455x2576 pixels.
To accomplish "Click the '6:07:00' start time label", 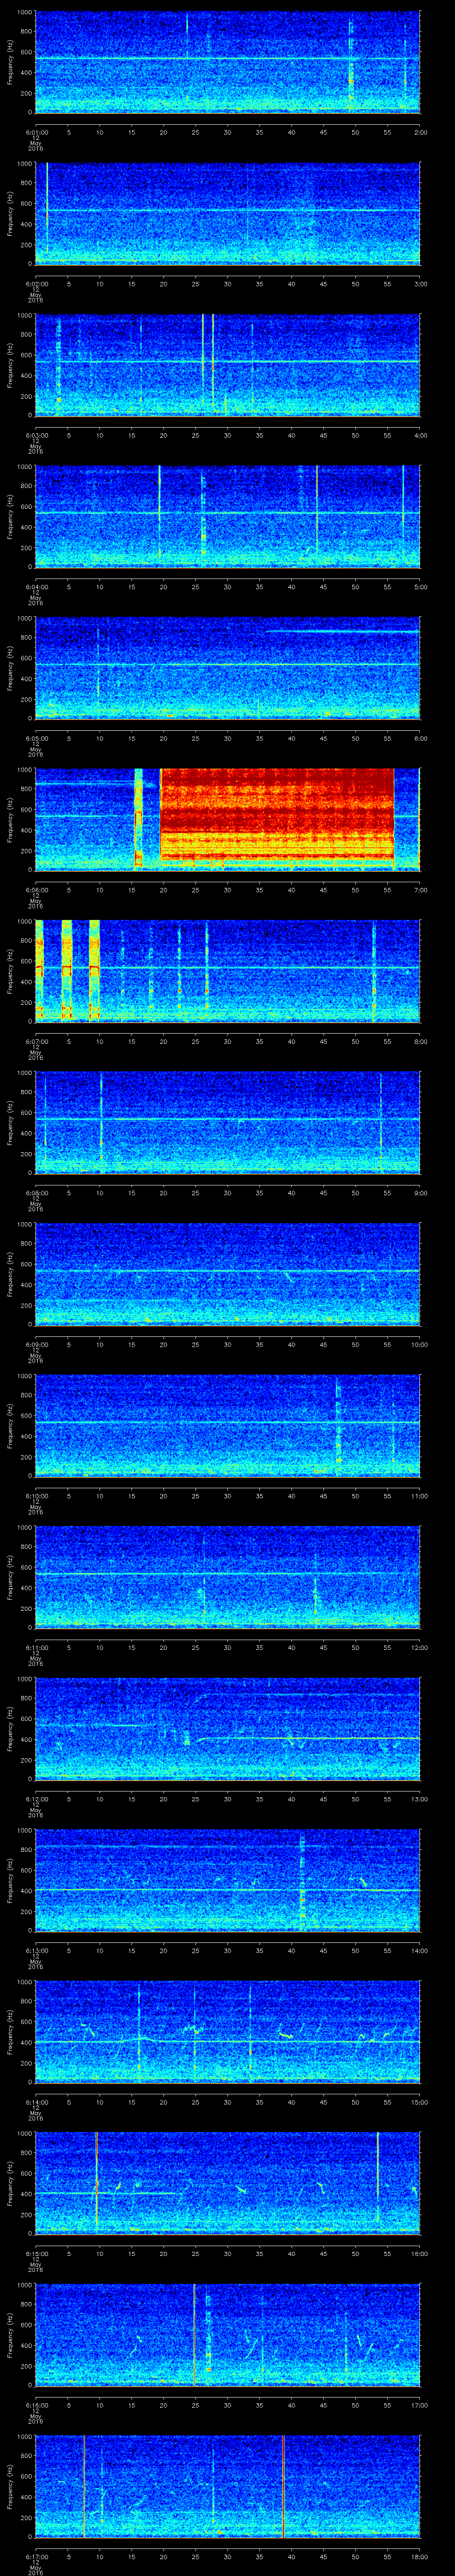I will pos(36,1041).
